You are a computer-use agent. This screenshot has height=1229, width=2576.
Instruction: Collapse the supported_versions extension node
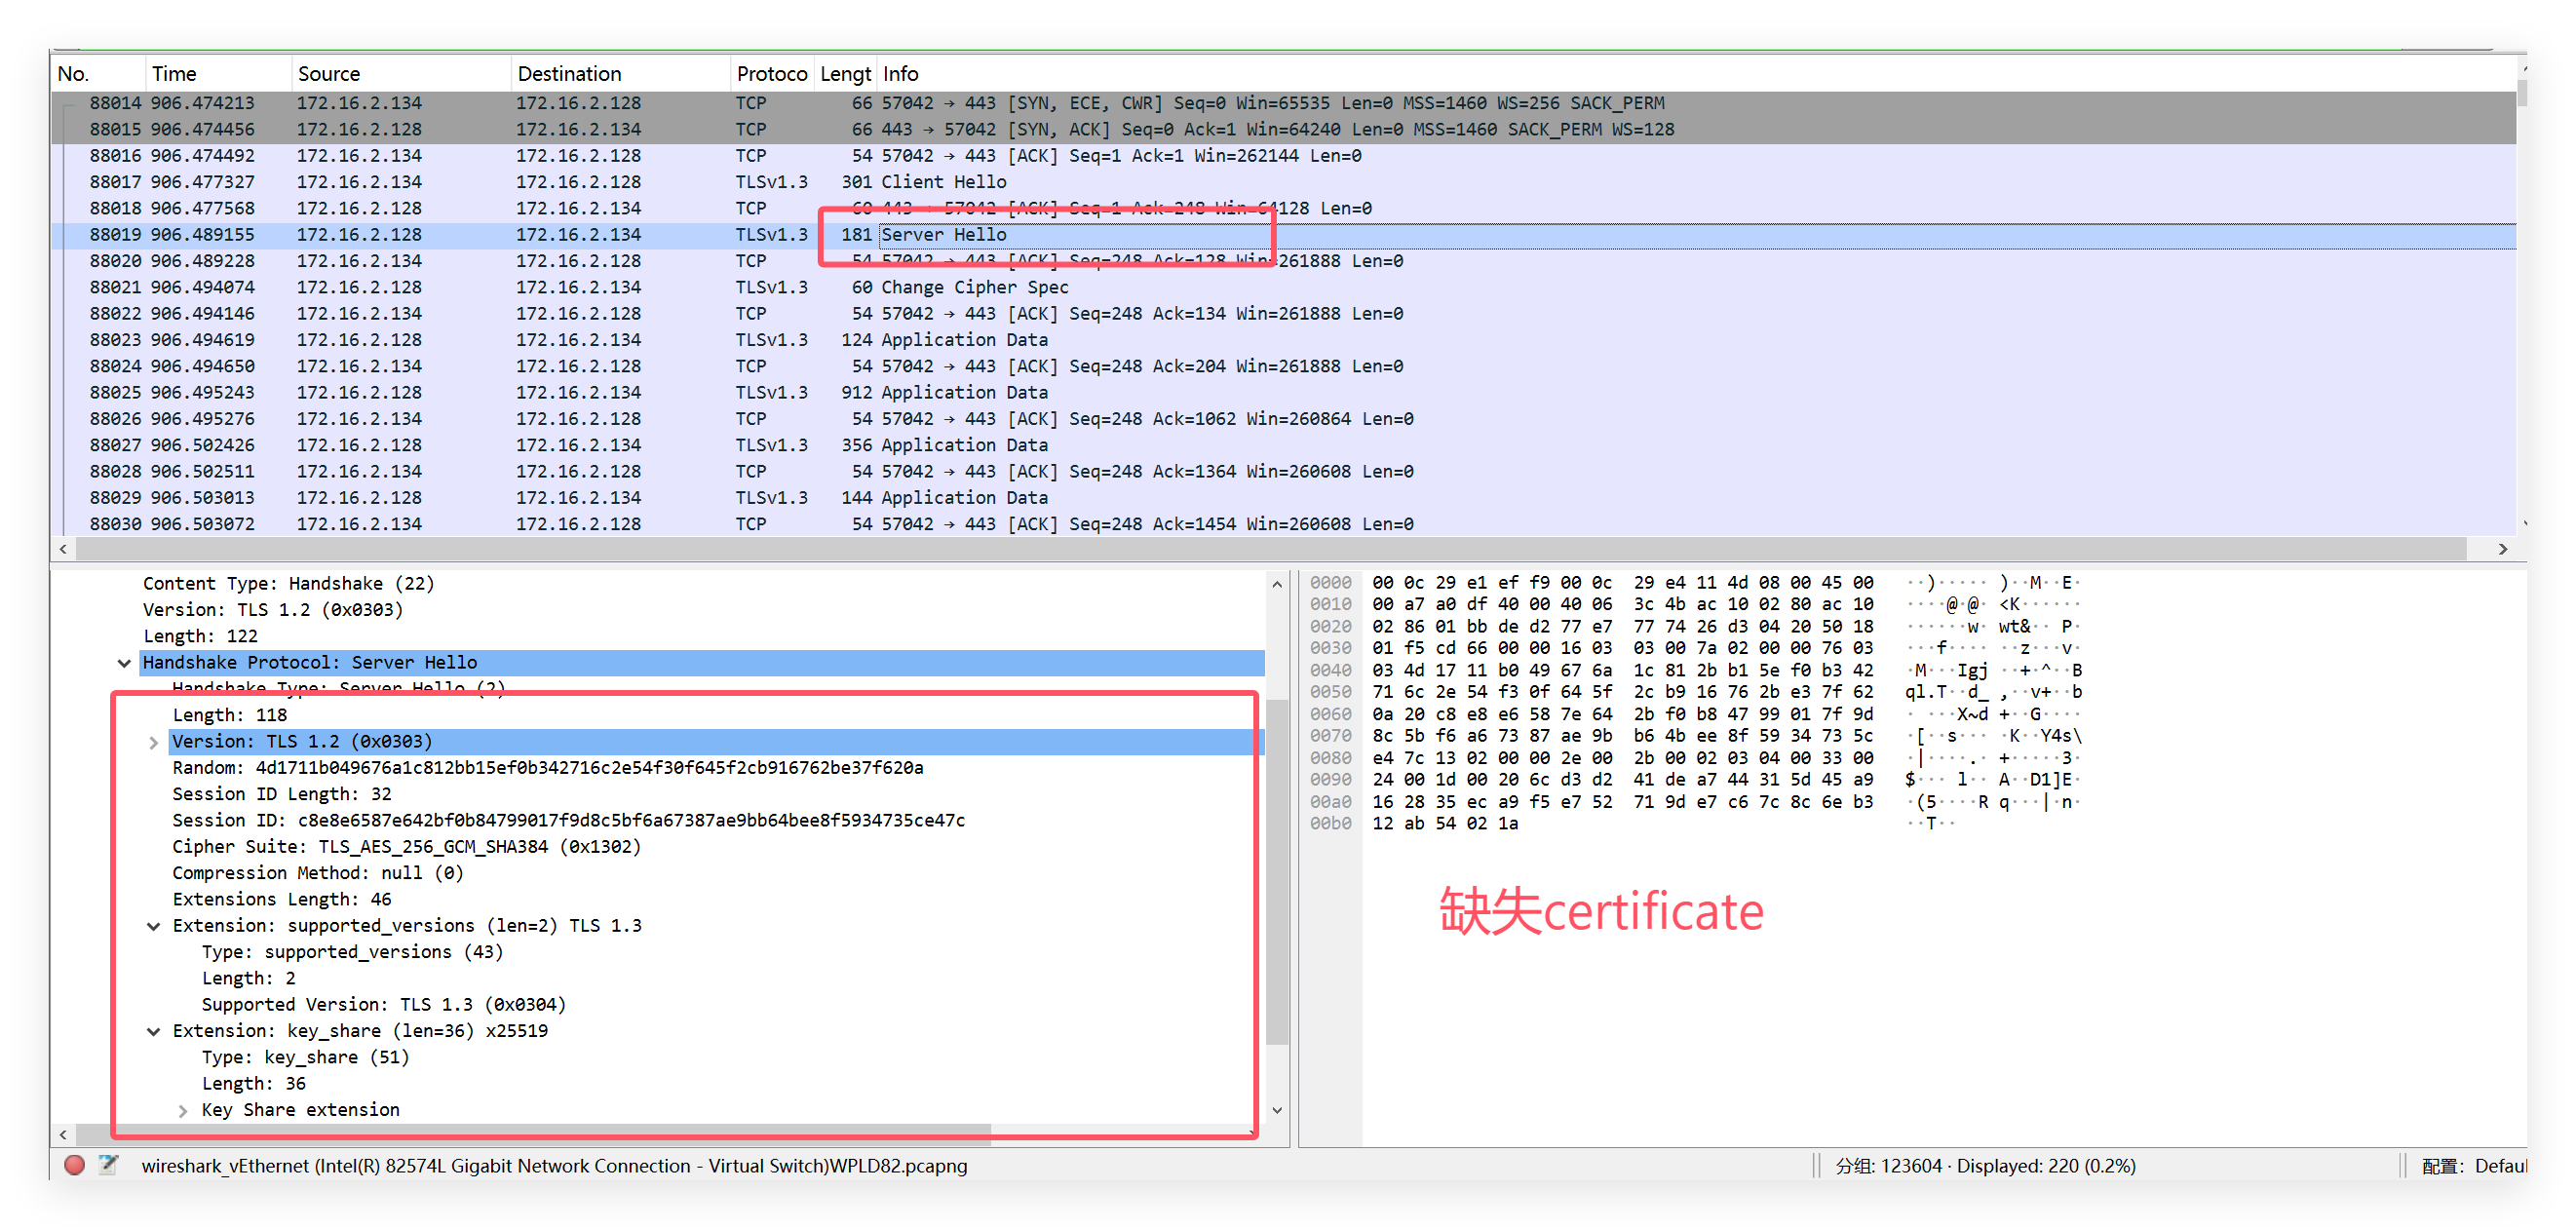pyautogui.click(x=153, y=926)
